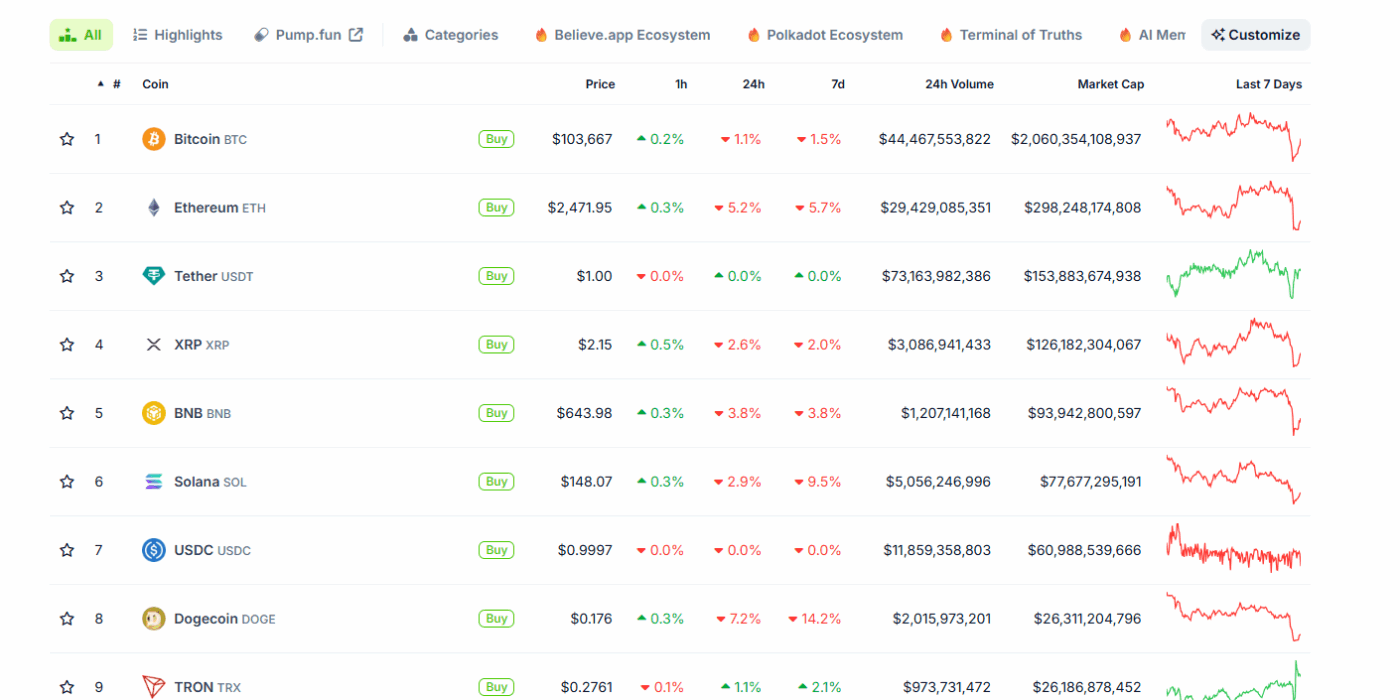Switch to the Highlights tab
This screenshot has width=1400, height=700.
[177, 35]
